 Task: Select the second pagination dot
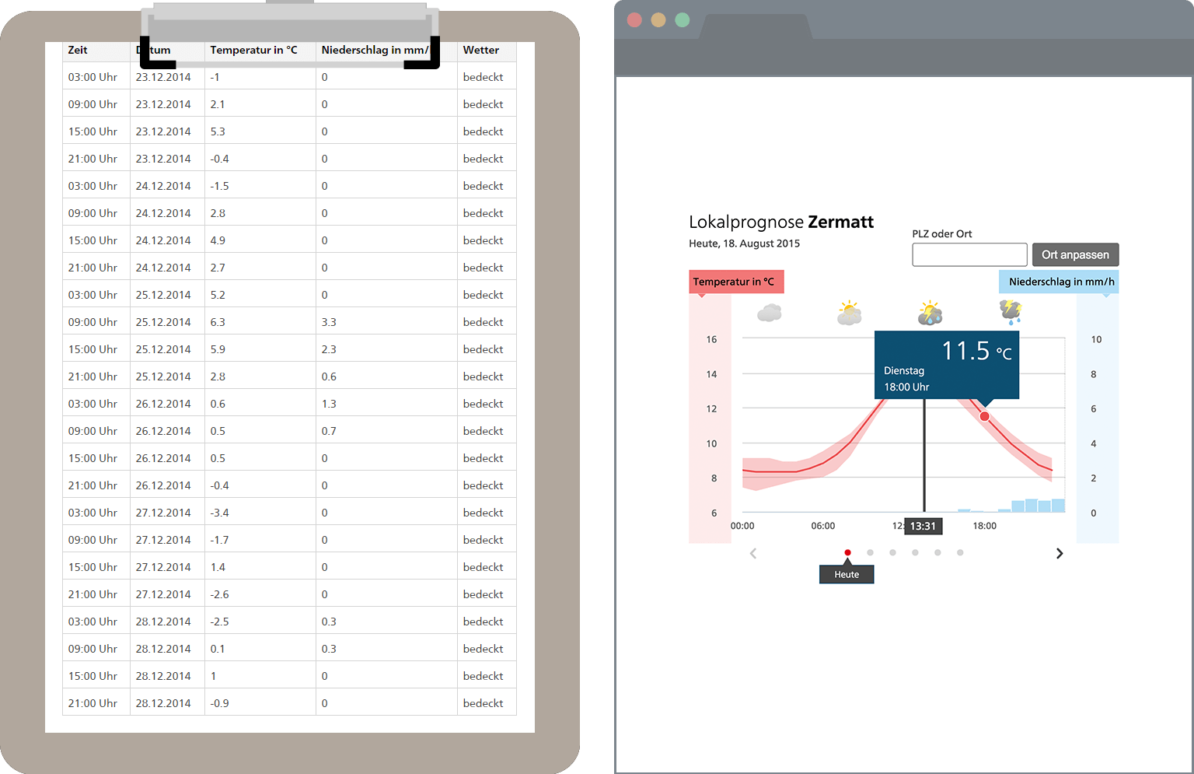tap(870, 552)
